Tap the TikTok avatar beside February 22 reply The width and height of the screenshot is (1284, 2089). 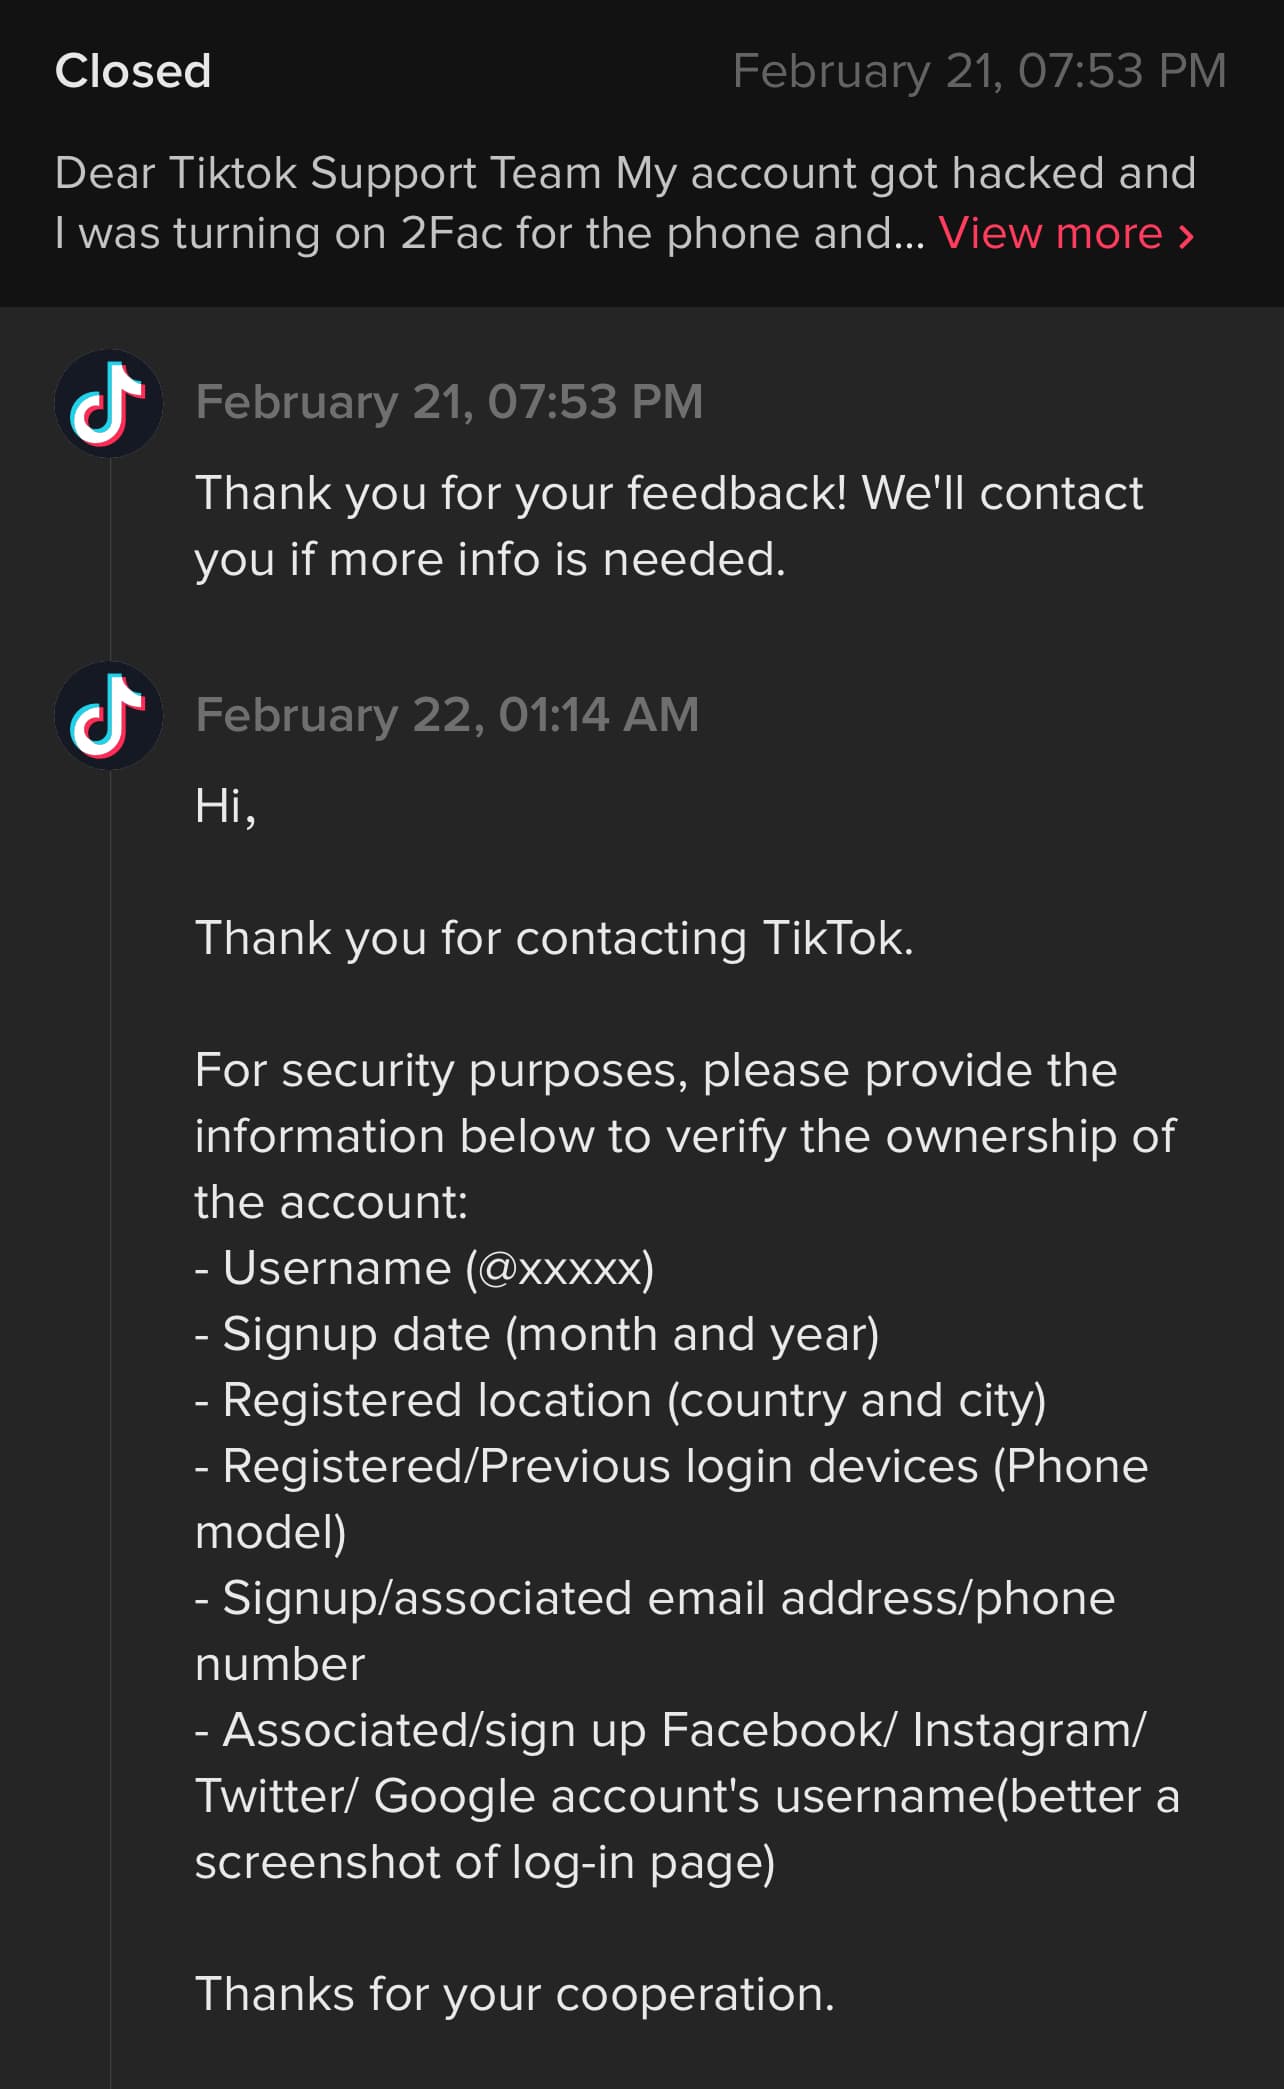tap(108, 715)
